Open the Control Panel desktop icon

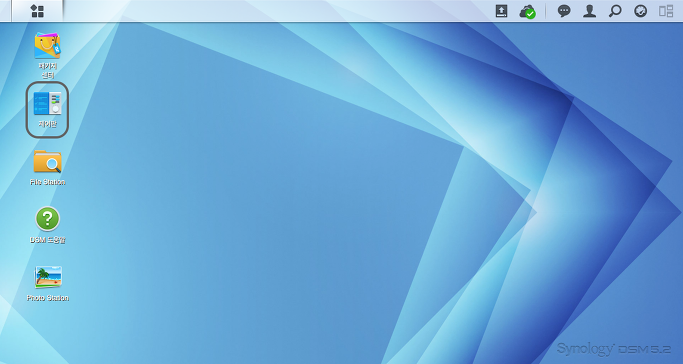tap(47, 104)
